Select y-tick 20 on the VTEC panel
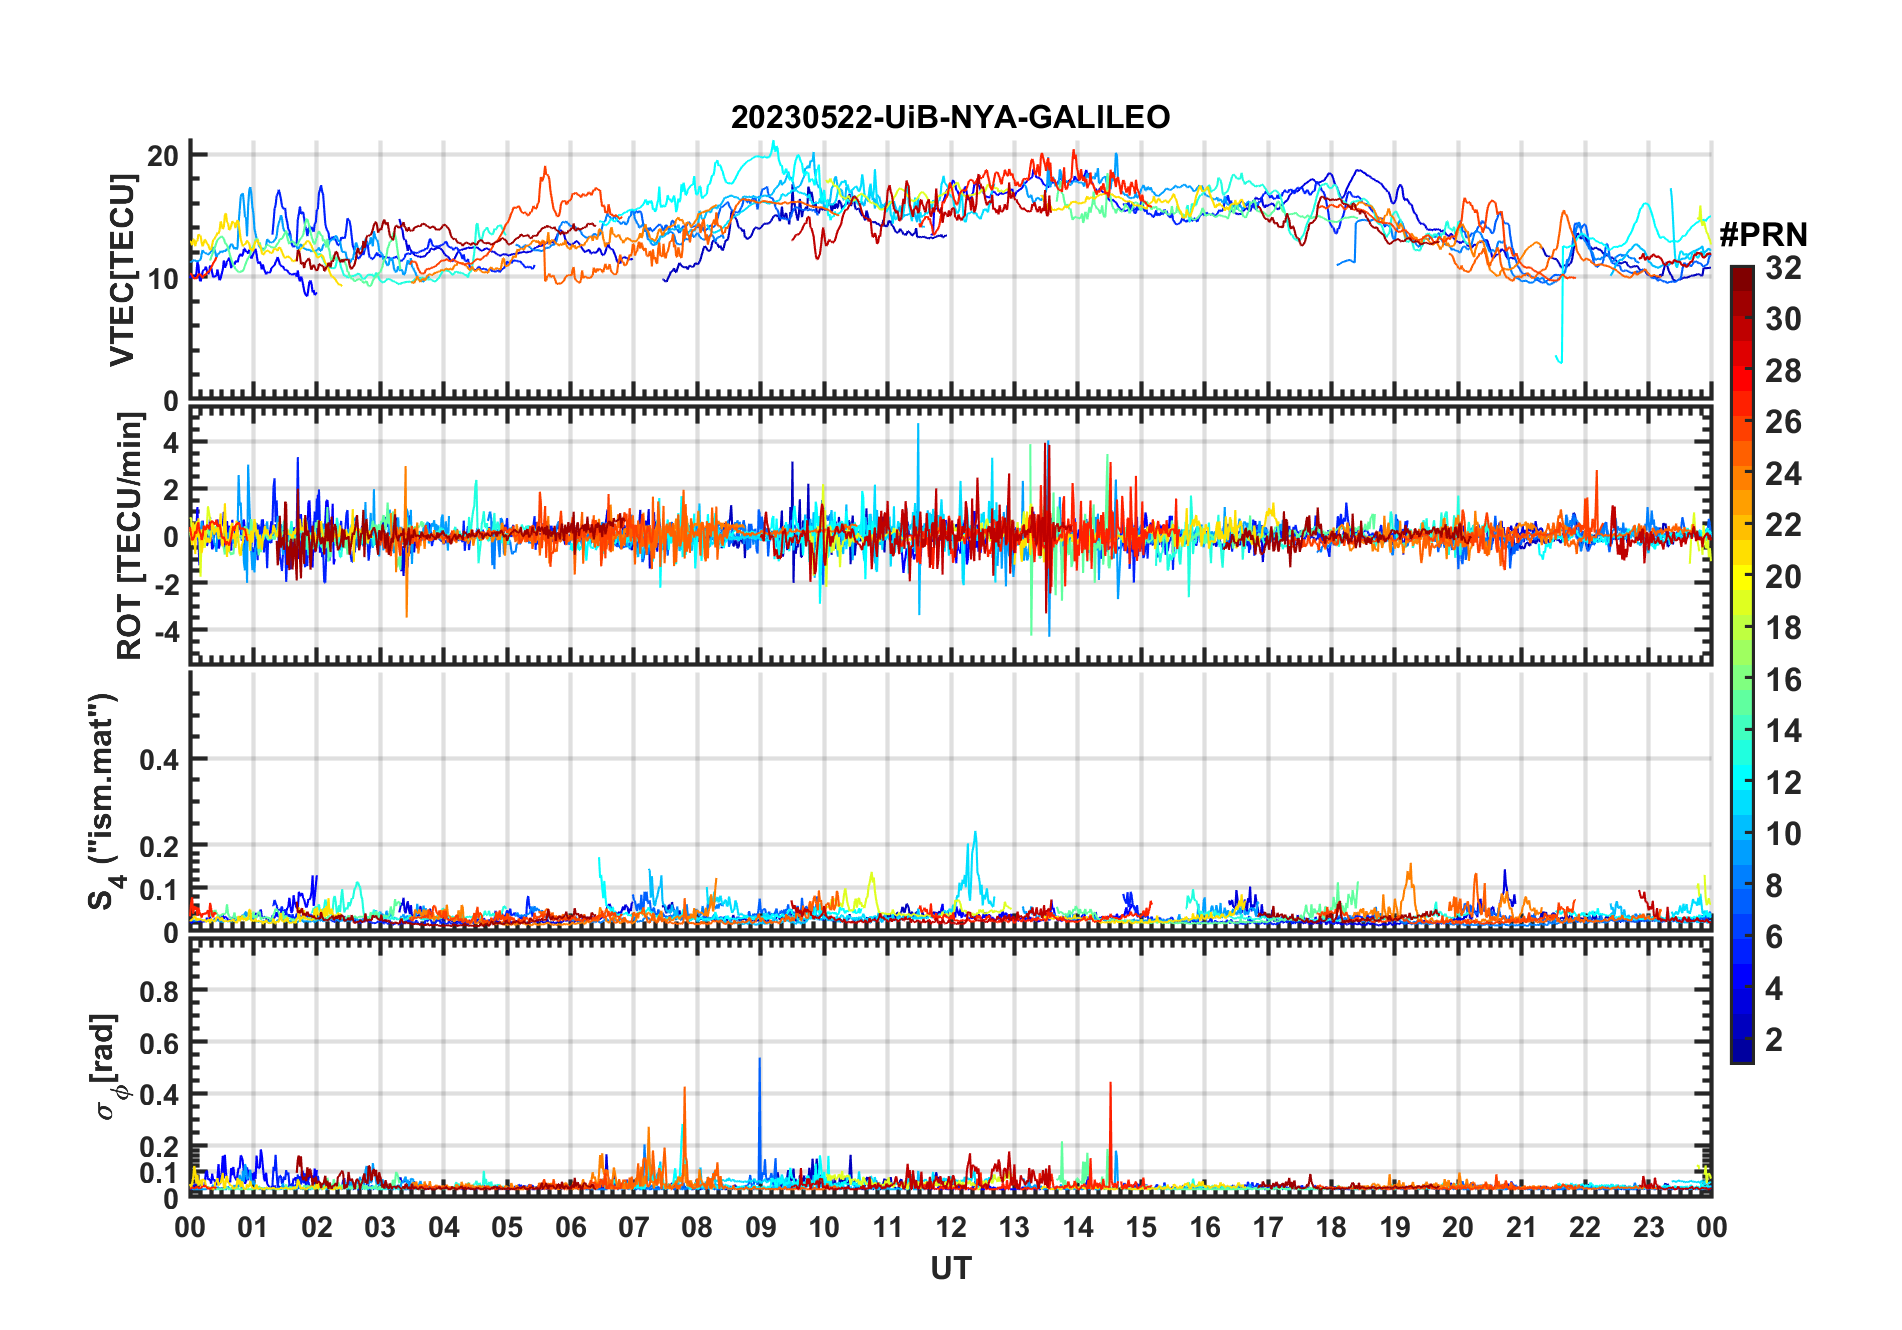 click(163, 155)
